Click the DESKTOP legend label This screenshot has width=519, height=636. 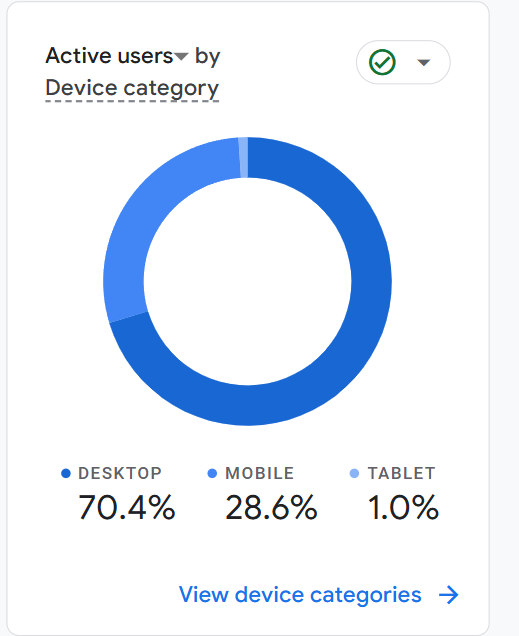pyautogui.click(x=120, y=473)
